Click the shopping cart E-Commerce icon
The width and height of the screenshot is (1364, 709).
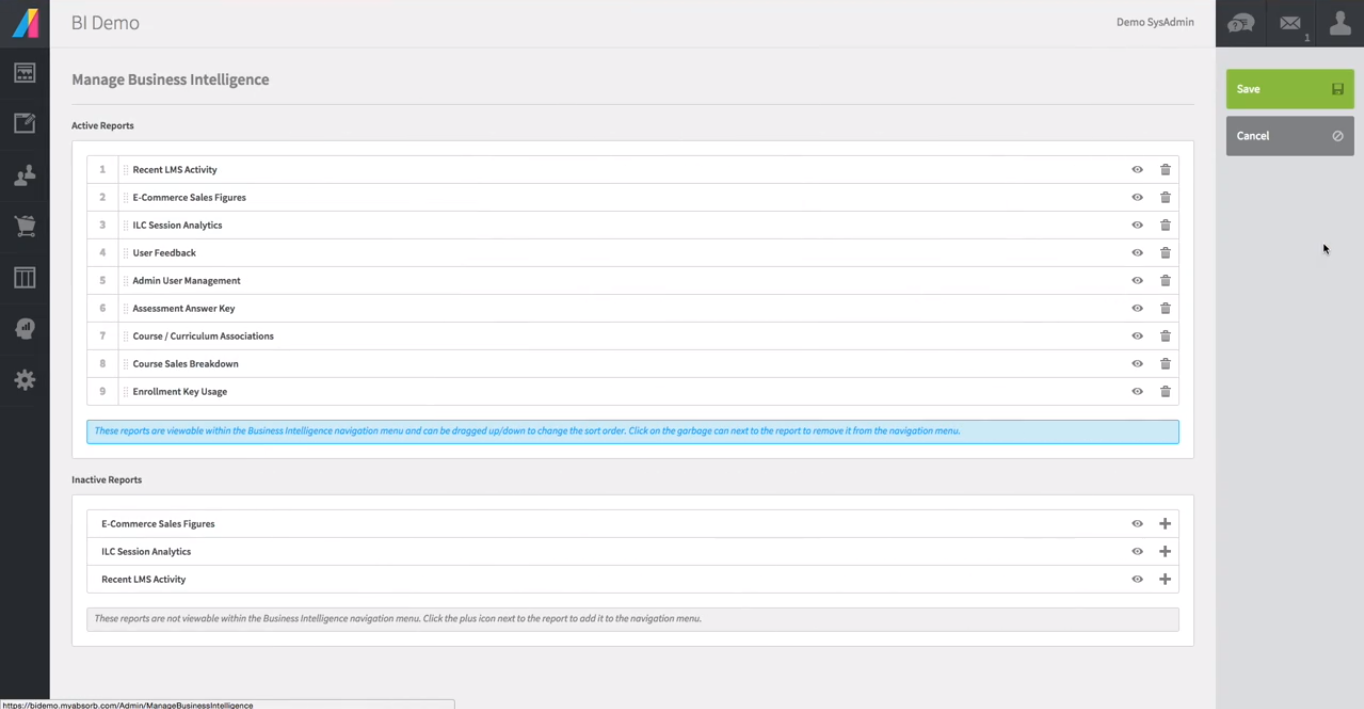(x=24, y=226)
